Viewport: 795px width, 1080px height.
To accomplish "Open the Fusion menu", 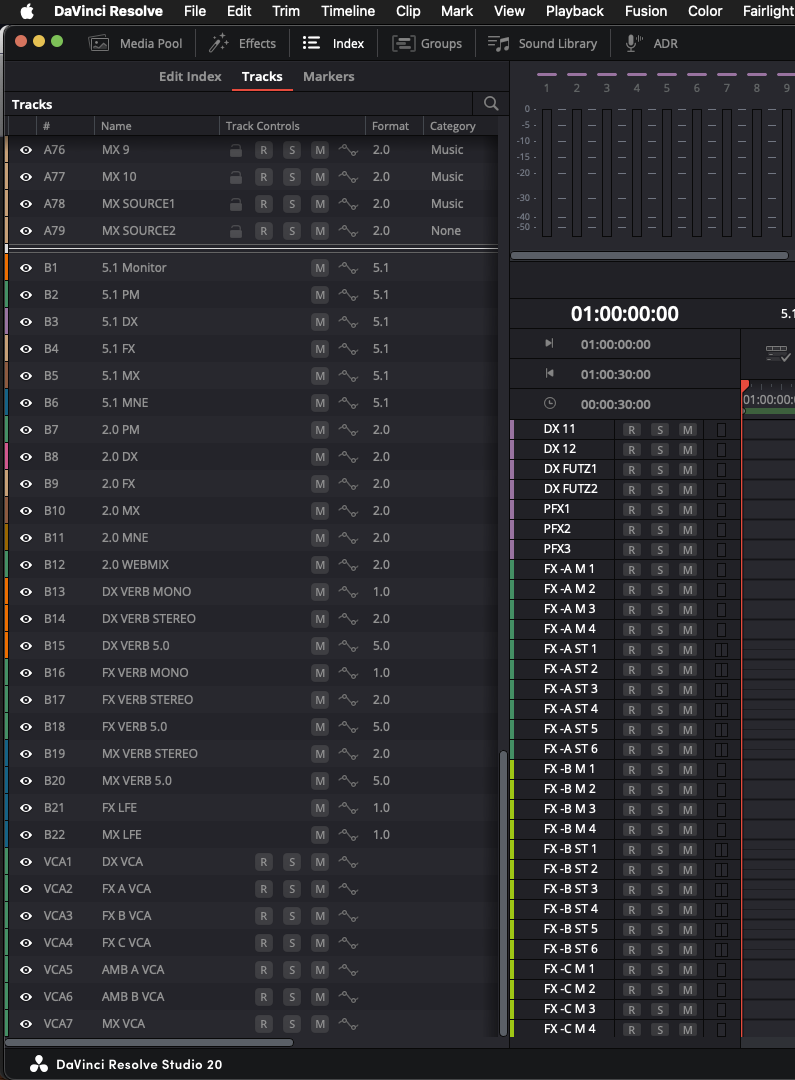I will [x=646, y=11].
